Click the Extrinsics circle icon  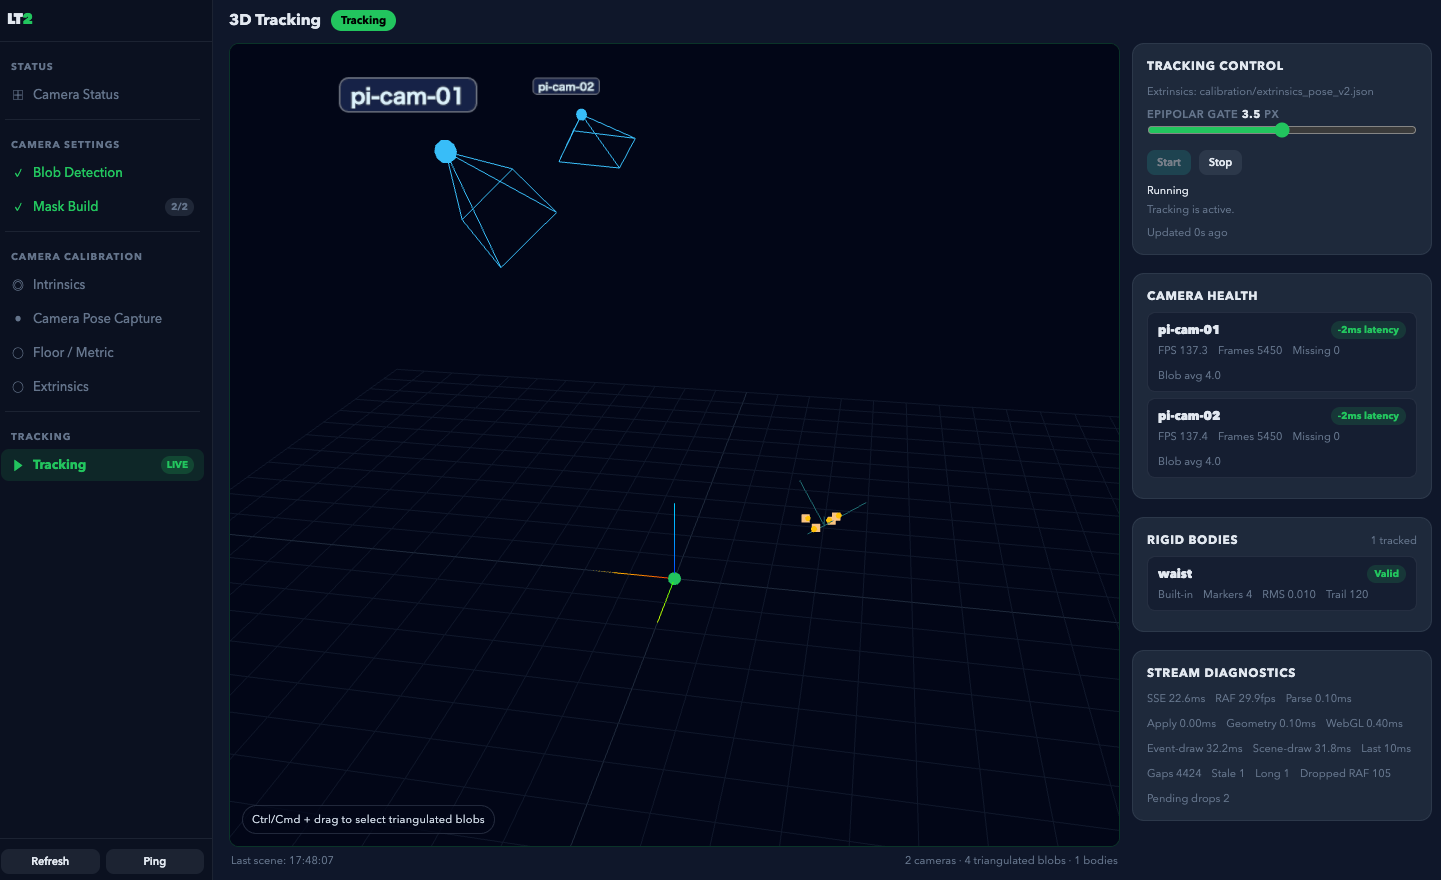18,387
